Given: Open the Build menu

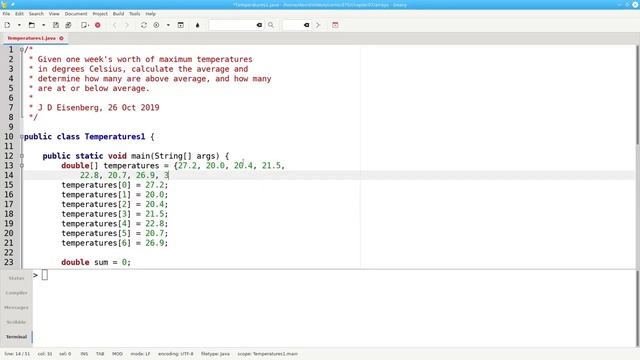Looking at the screenshot, I should point(118,13).
